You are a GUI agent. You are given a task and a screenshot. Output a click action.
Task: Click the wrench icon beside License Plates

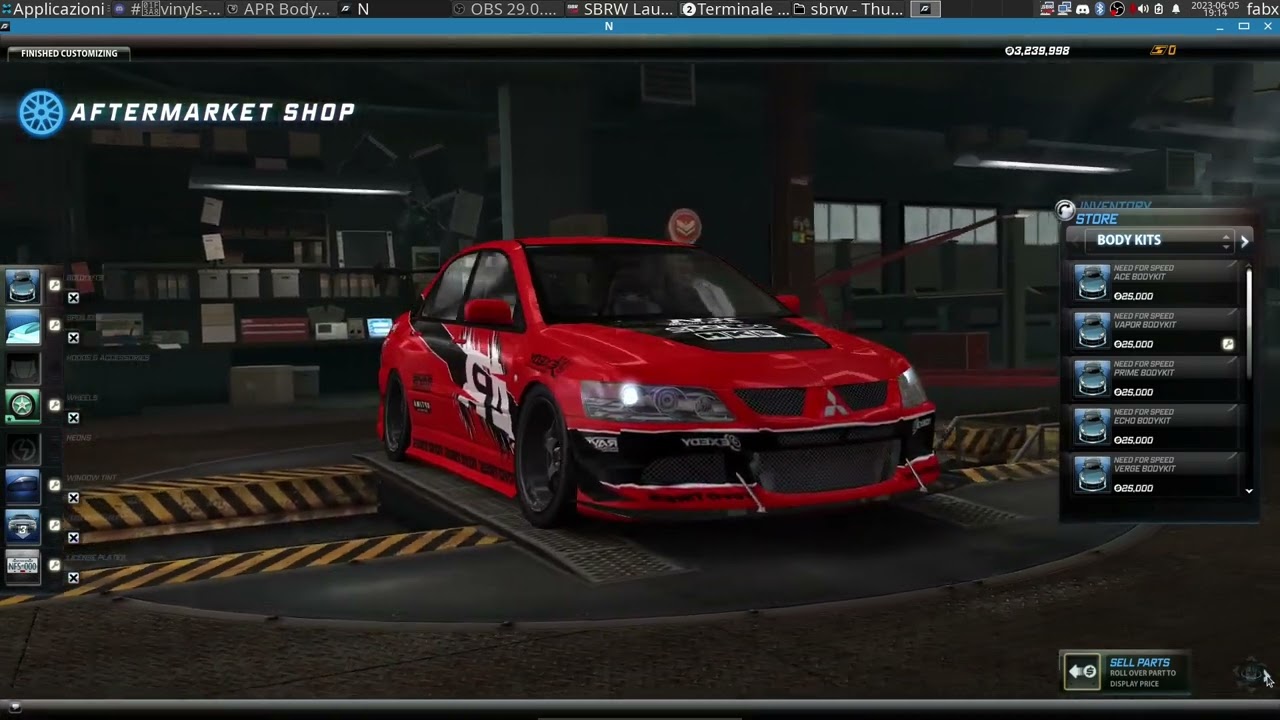point(54,565)
